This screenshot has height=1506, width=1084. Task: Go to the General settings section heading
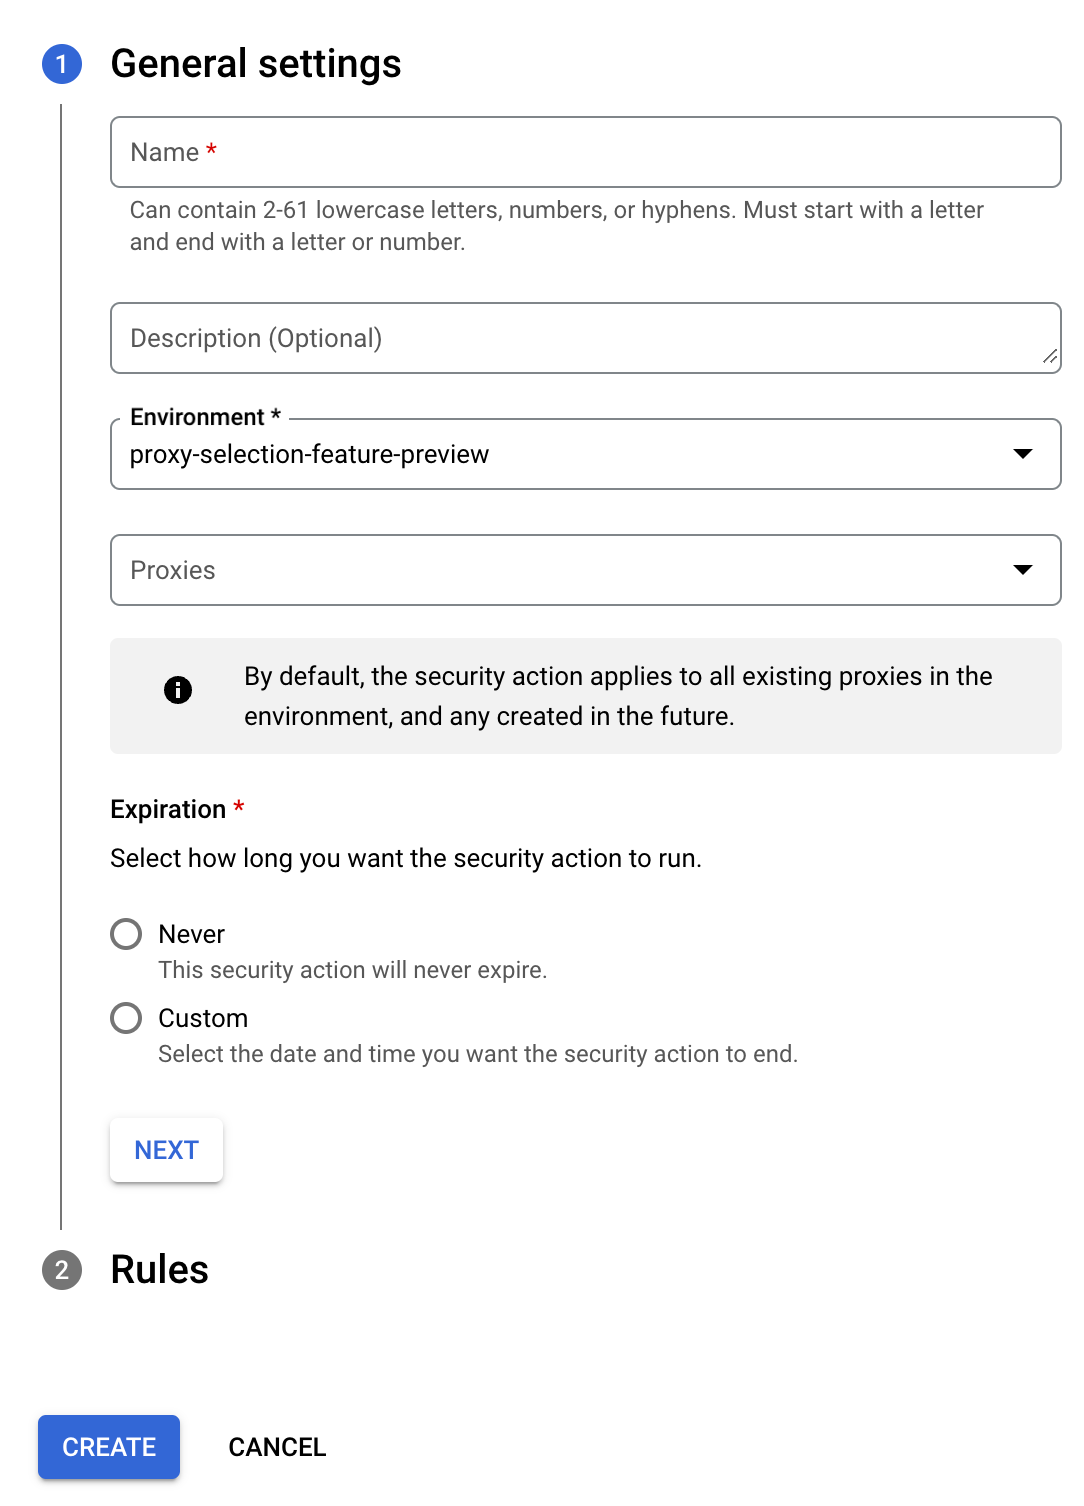(x=256, y=64)
